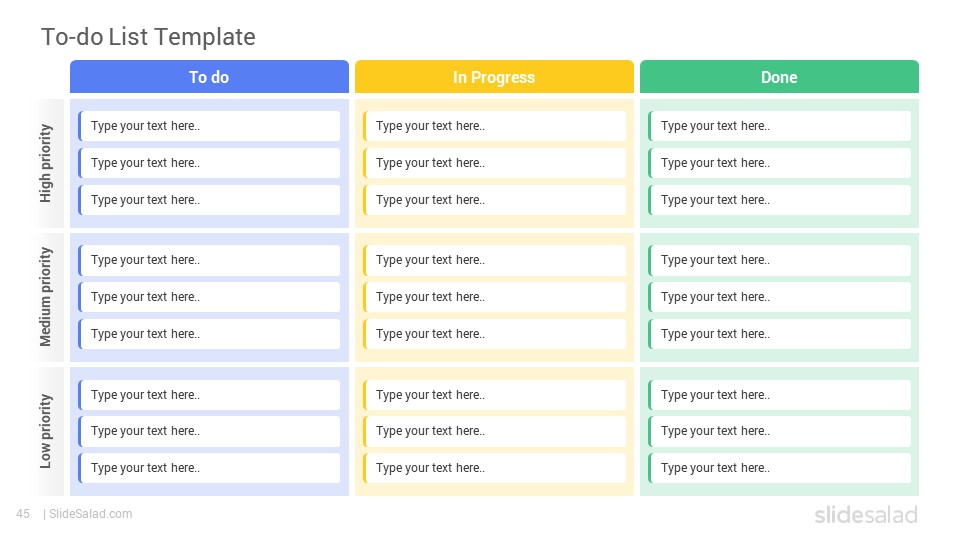
Task: Select the High priority row label
Action: point(47,163)
